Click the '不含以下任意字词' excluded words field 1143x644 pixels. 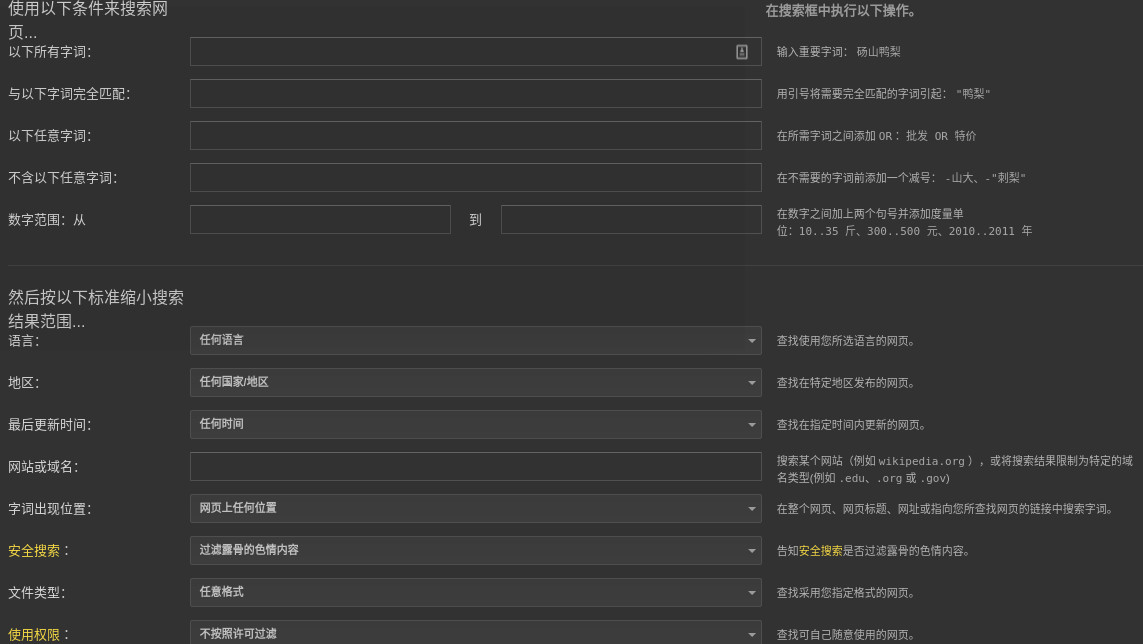[x=475, y=177]
